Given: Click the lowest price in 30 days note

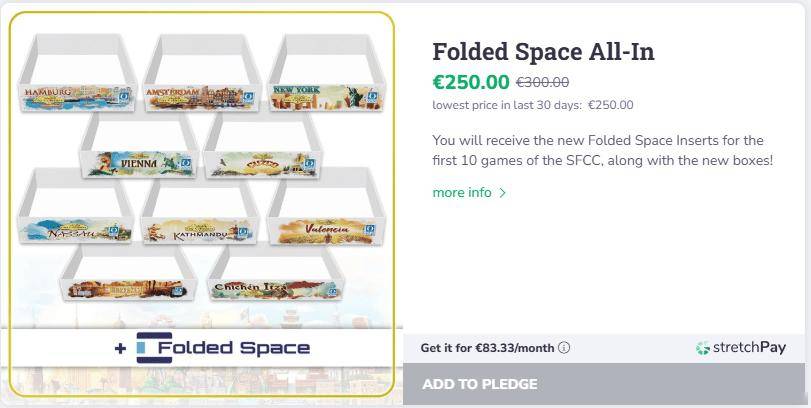Looking at the screenshot, I should pyautogui.click(x=532, y=105).
